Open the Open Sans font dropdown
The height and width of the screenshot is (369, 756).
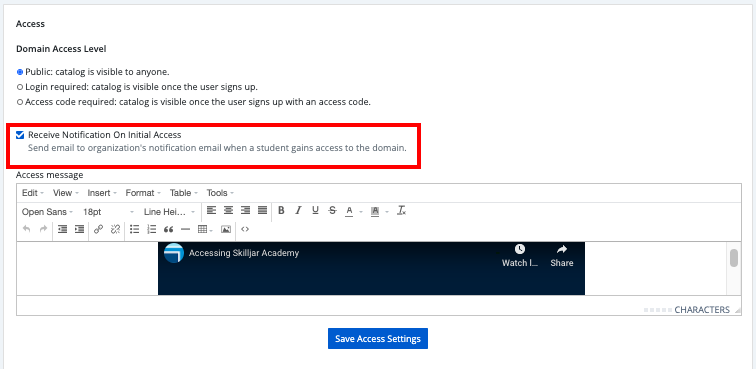click(x=47, y=212)
